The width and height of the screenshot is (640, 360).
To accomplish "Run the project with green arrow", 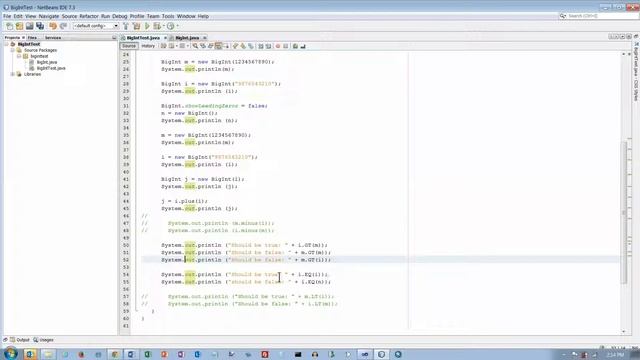I will [147, 26].
